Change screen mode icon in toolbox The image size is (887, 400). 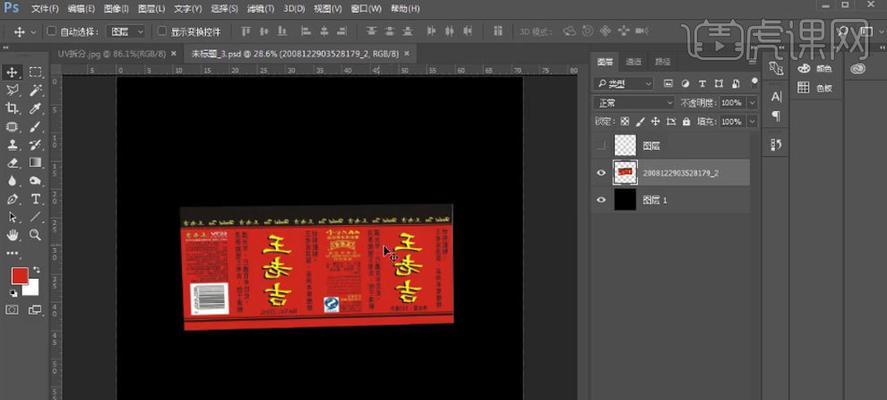click(35, 309)
